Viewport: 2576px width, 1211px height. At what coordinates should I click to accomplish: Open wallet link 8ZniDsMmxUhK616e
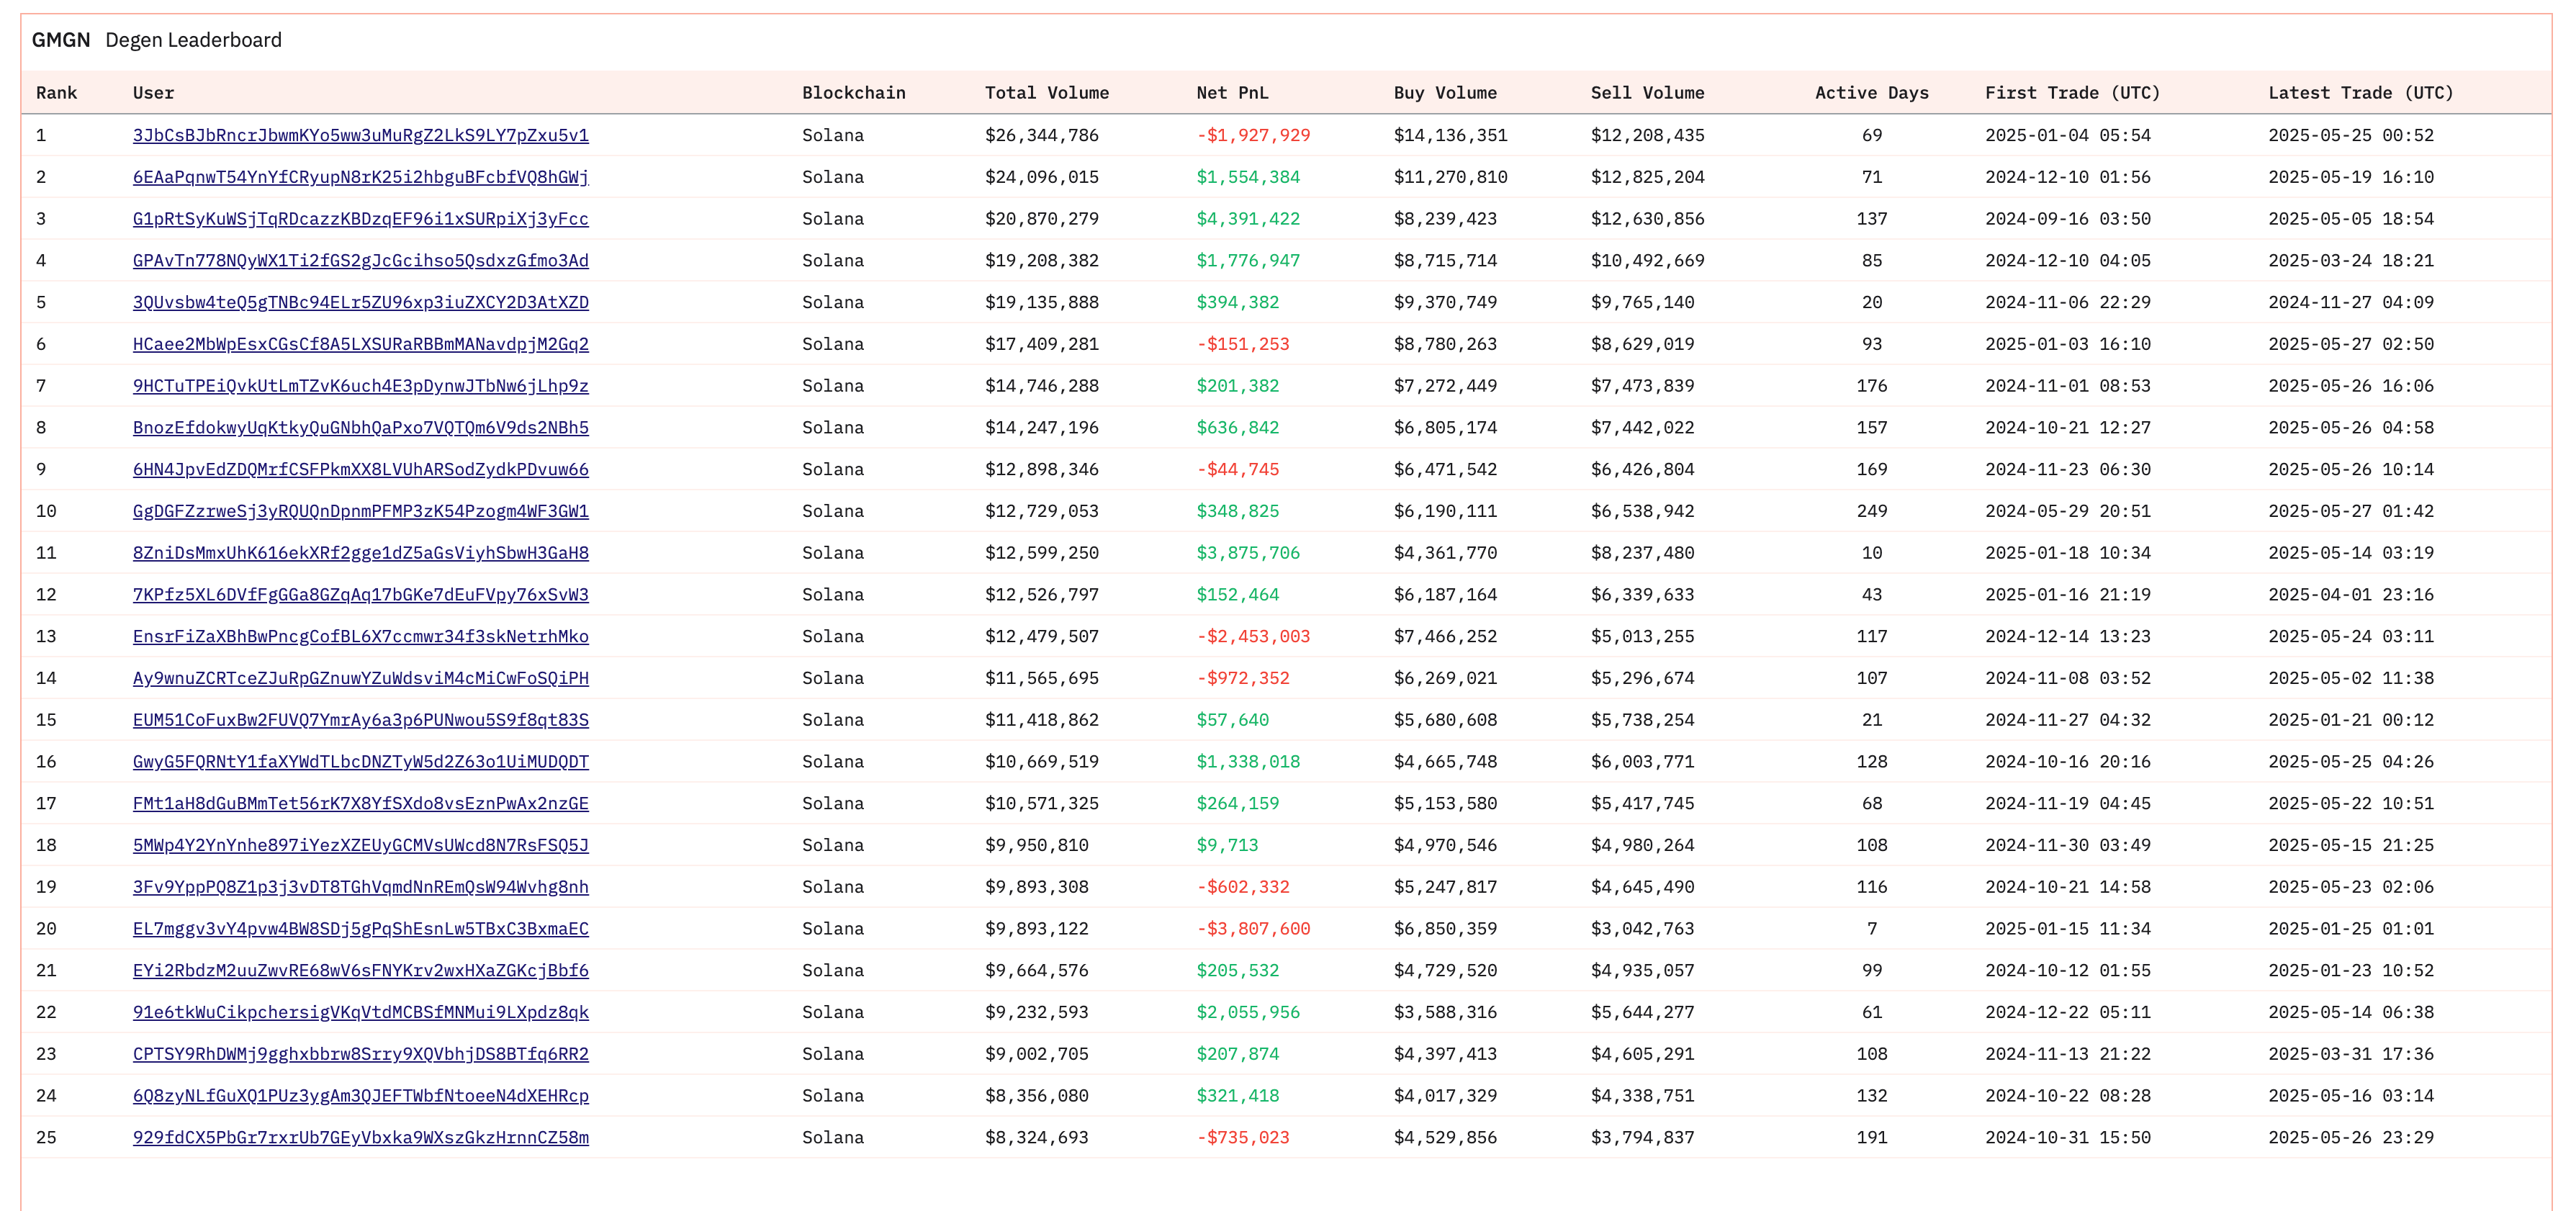pos(360,553)
